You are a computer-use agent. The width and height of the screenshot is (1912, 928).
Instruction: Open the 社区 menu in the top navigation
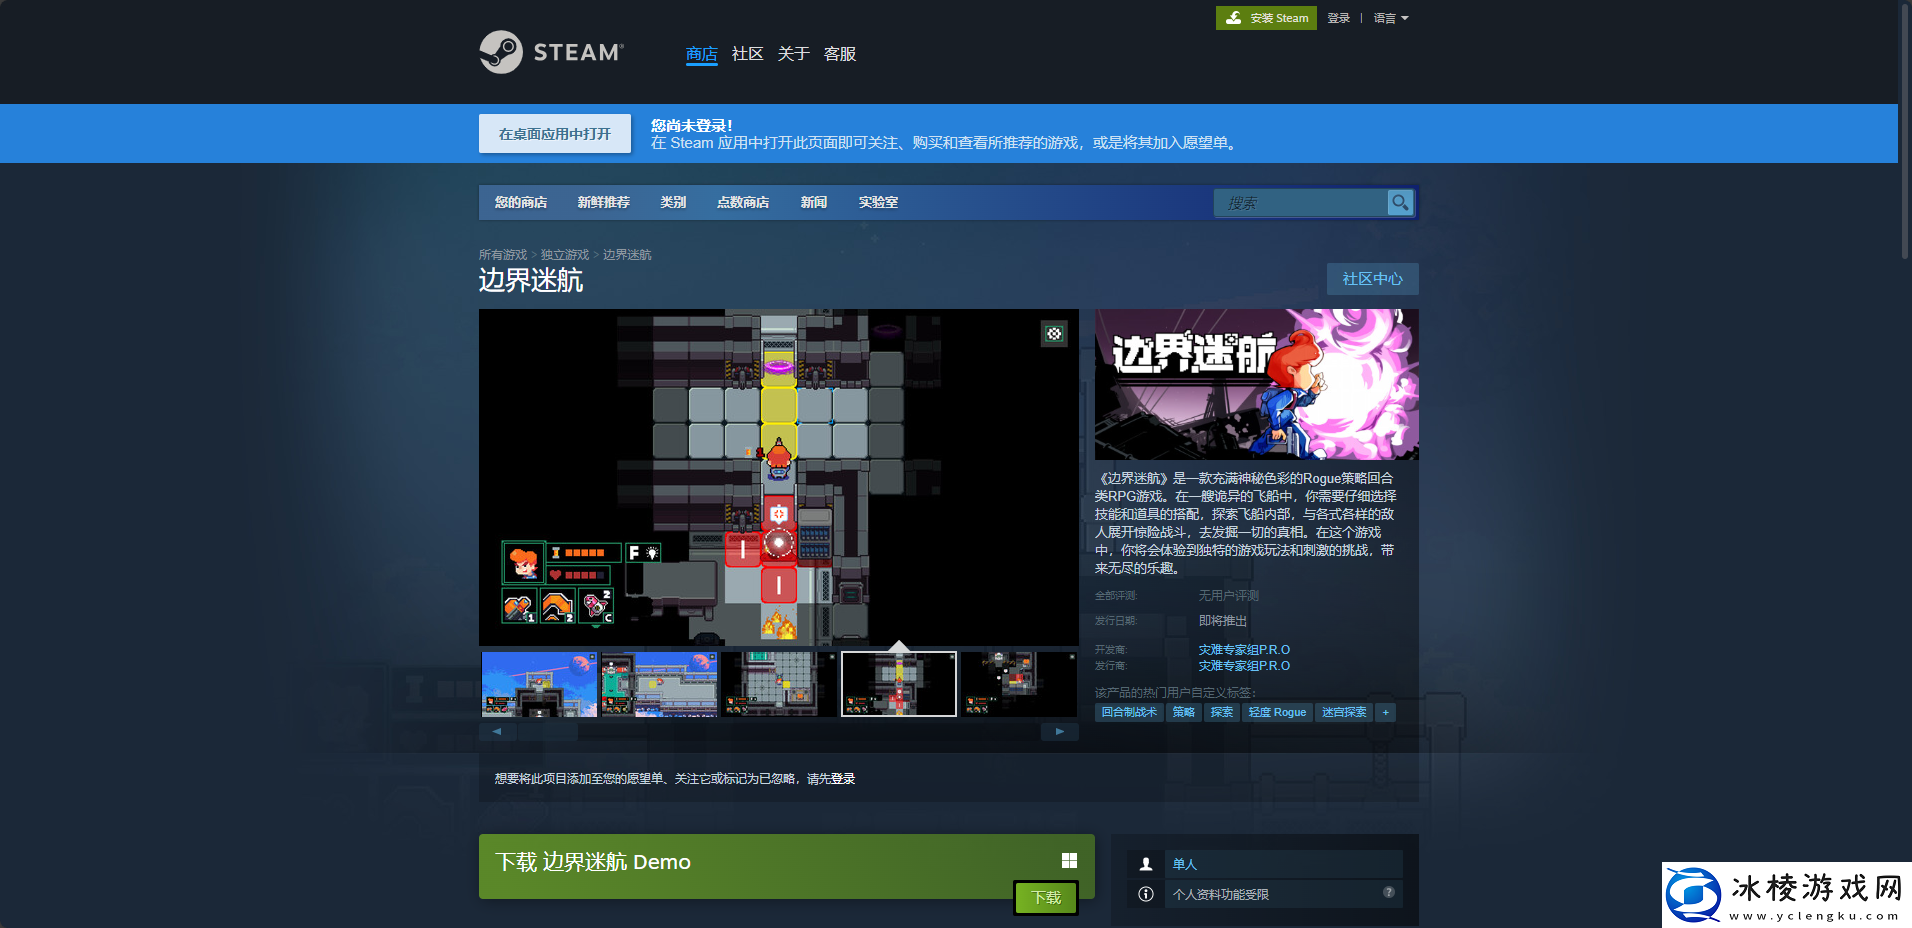coord(746,54)
